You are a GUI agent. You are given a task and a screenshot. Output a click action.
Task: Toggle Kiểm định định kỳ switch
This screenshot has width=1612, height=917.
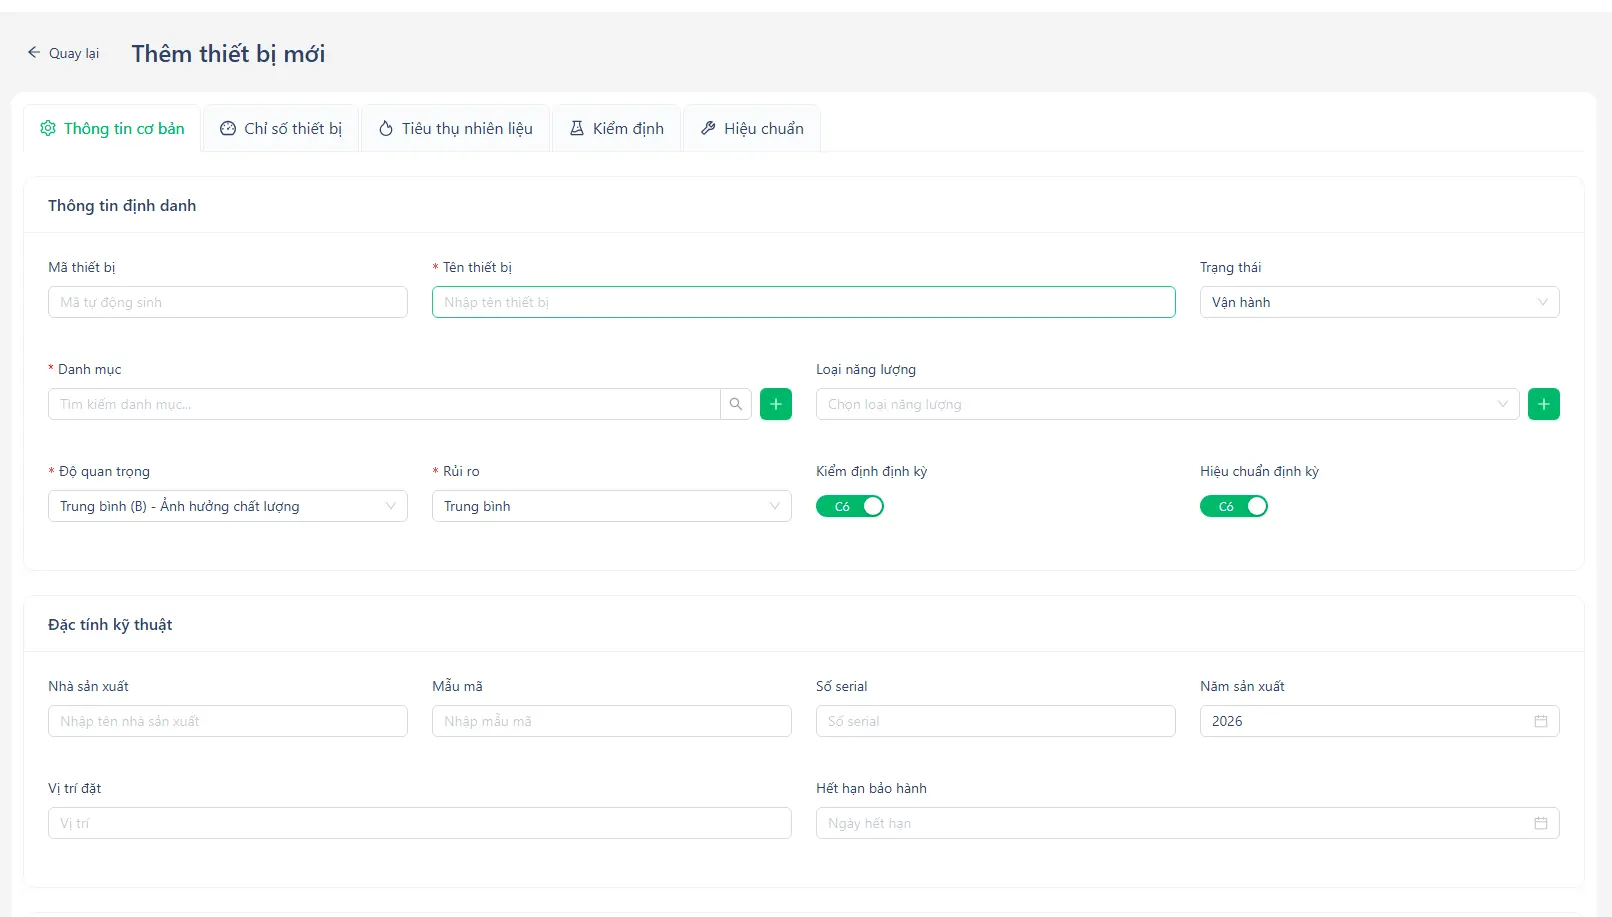pyautogui.click(x=850, y=506)
